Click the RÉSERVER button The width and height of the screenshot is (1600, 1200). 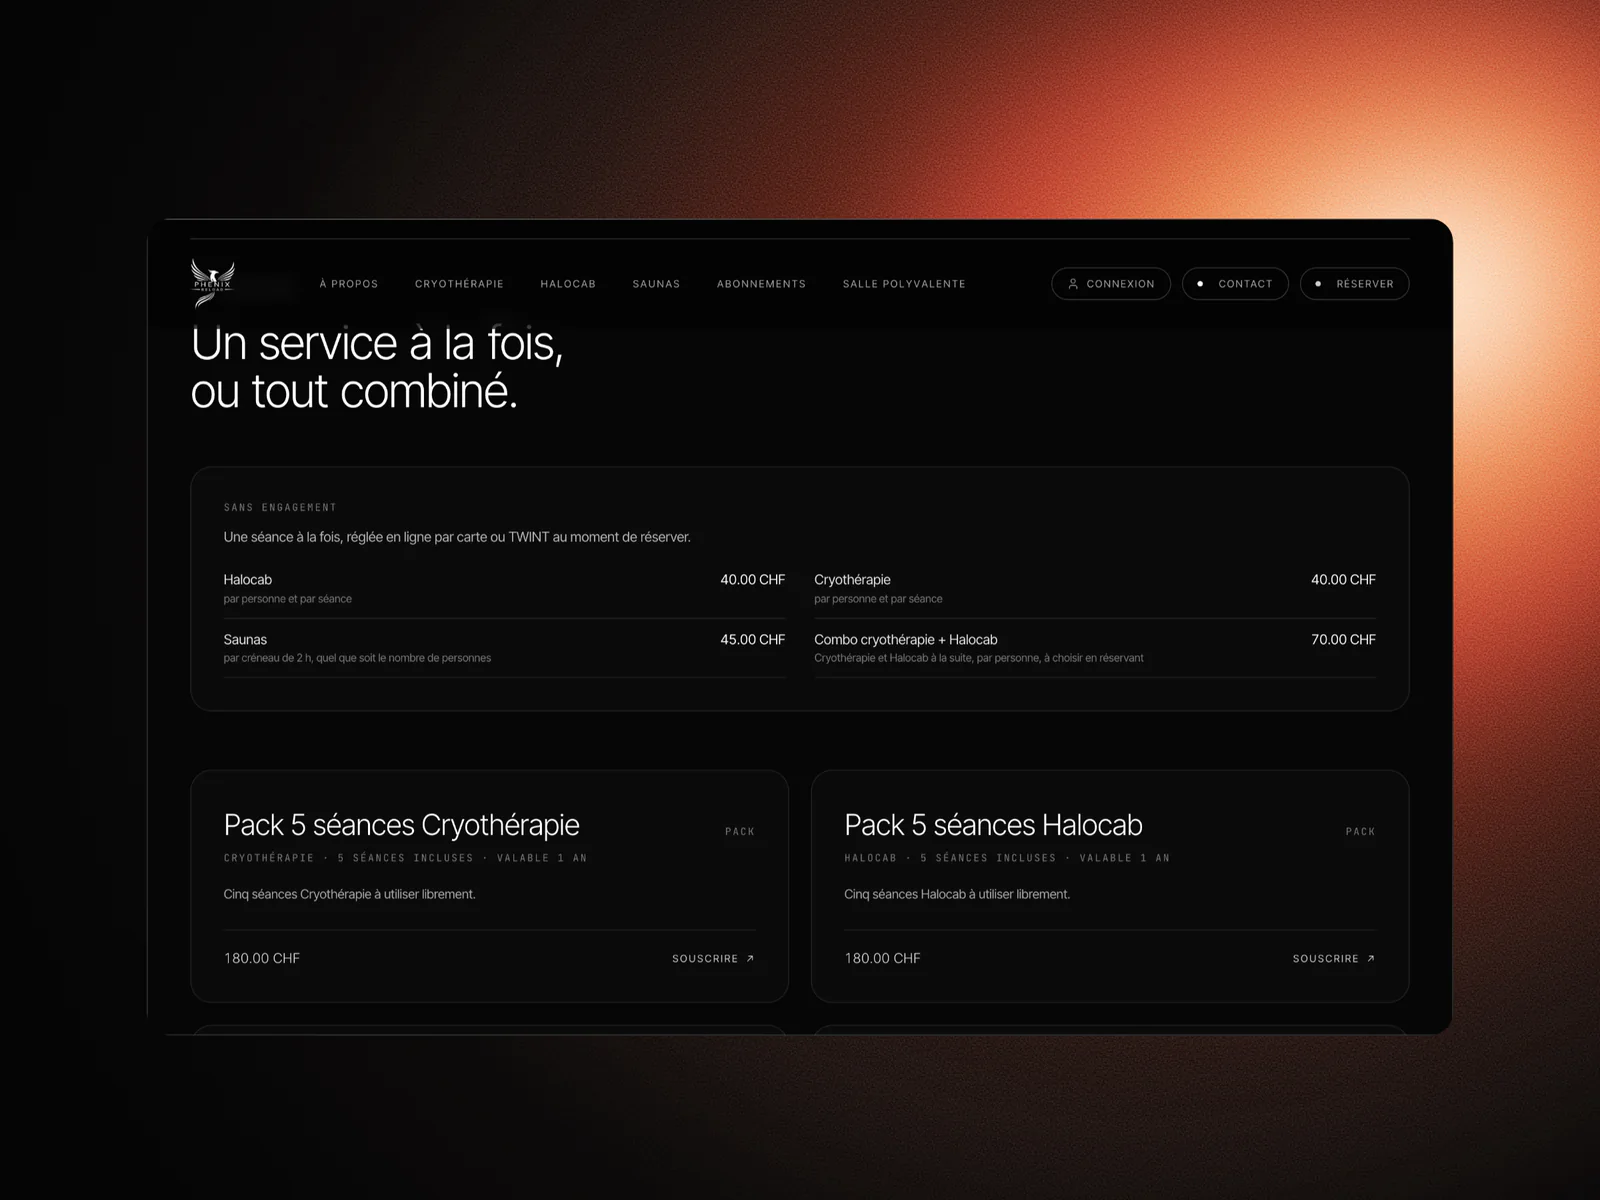coord(1354,284)
